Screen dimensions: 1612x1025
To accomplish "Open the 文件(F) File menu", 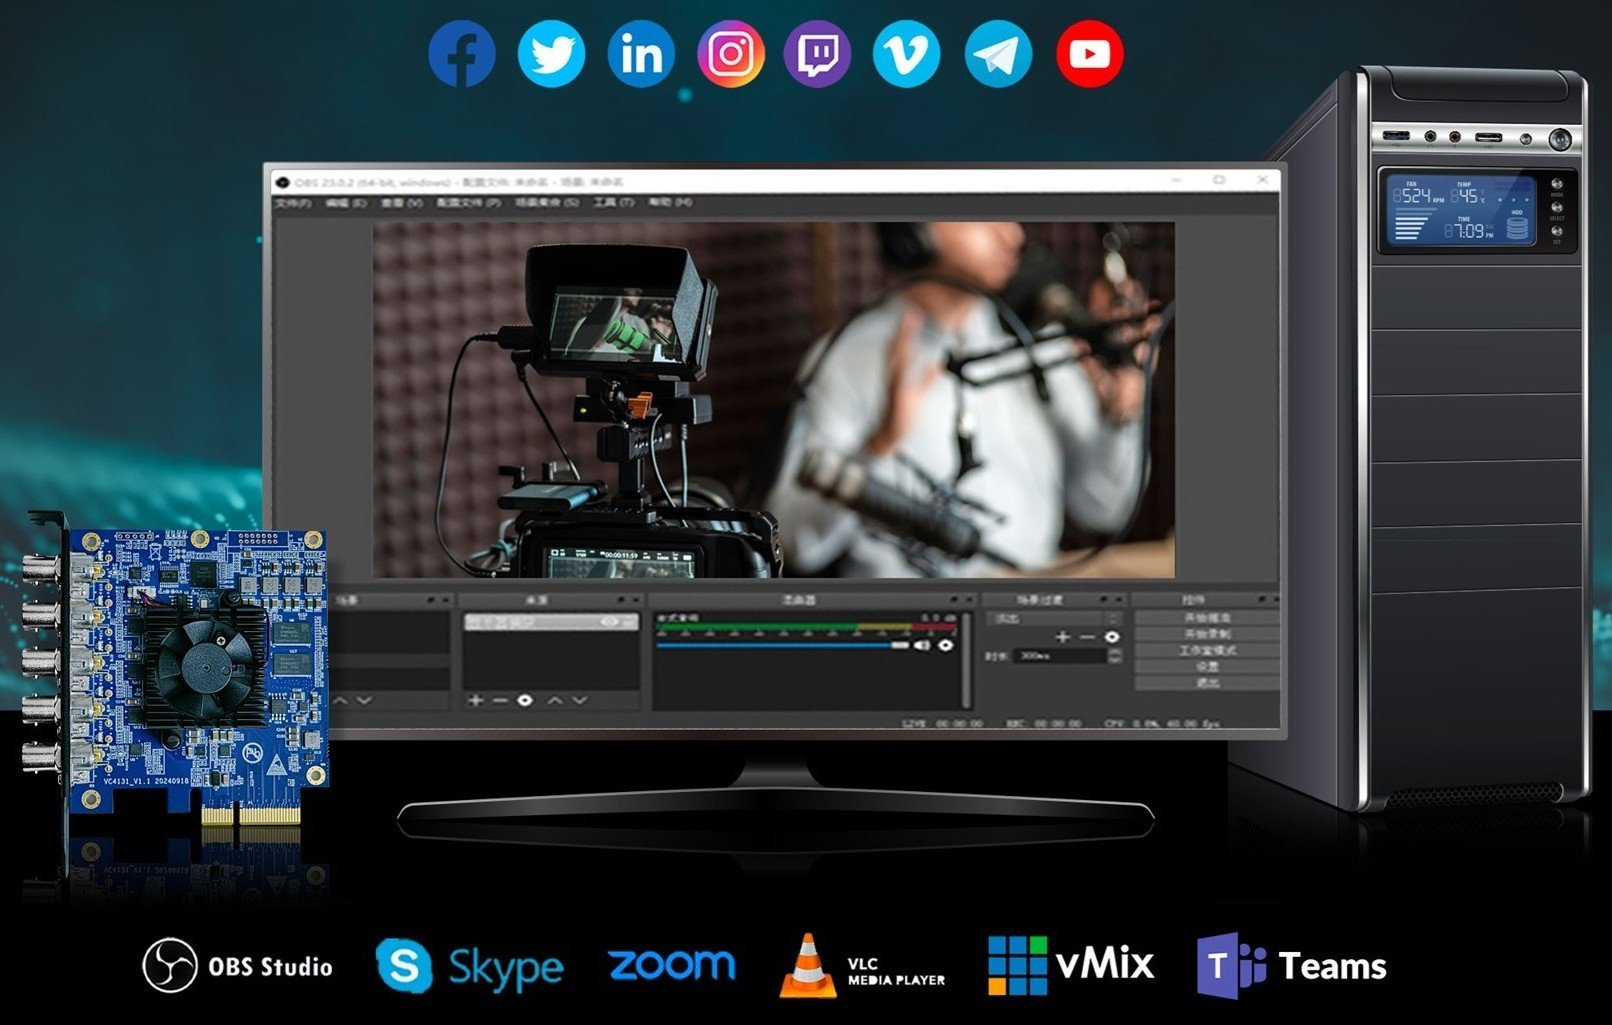I will tap(293, 203).
